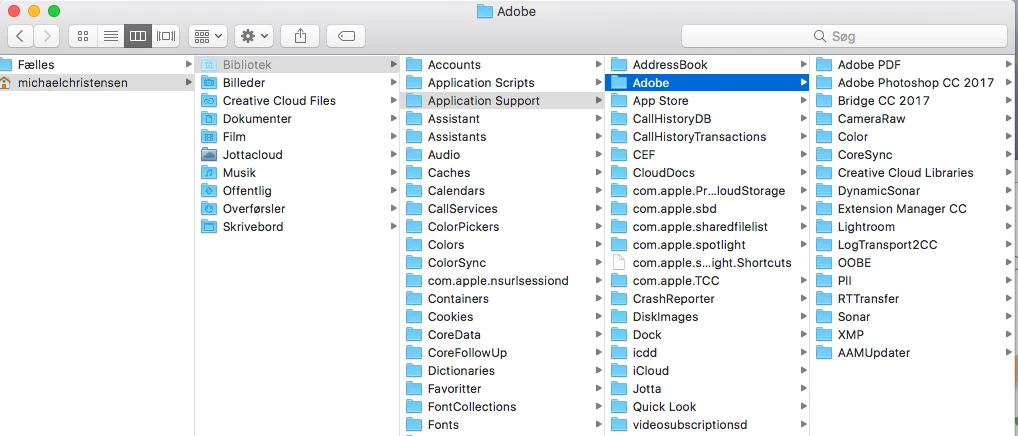Click the Film folder icon
This screenshot has height=436, width=1018.
[x=208, y=137]
